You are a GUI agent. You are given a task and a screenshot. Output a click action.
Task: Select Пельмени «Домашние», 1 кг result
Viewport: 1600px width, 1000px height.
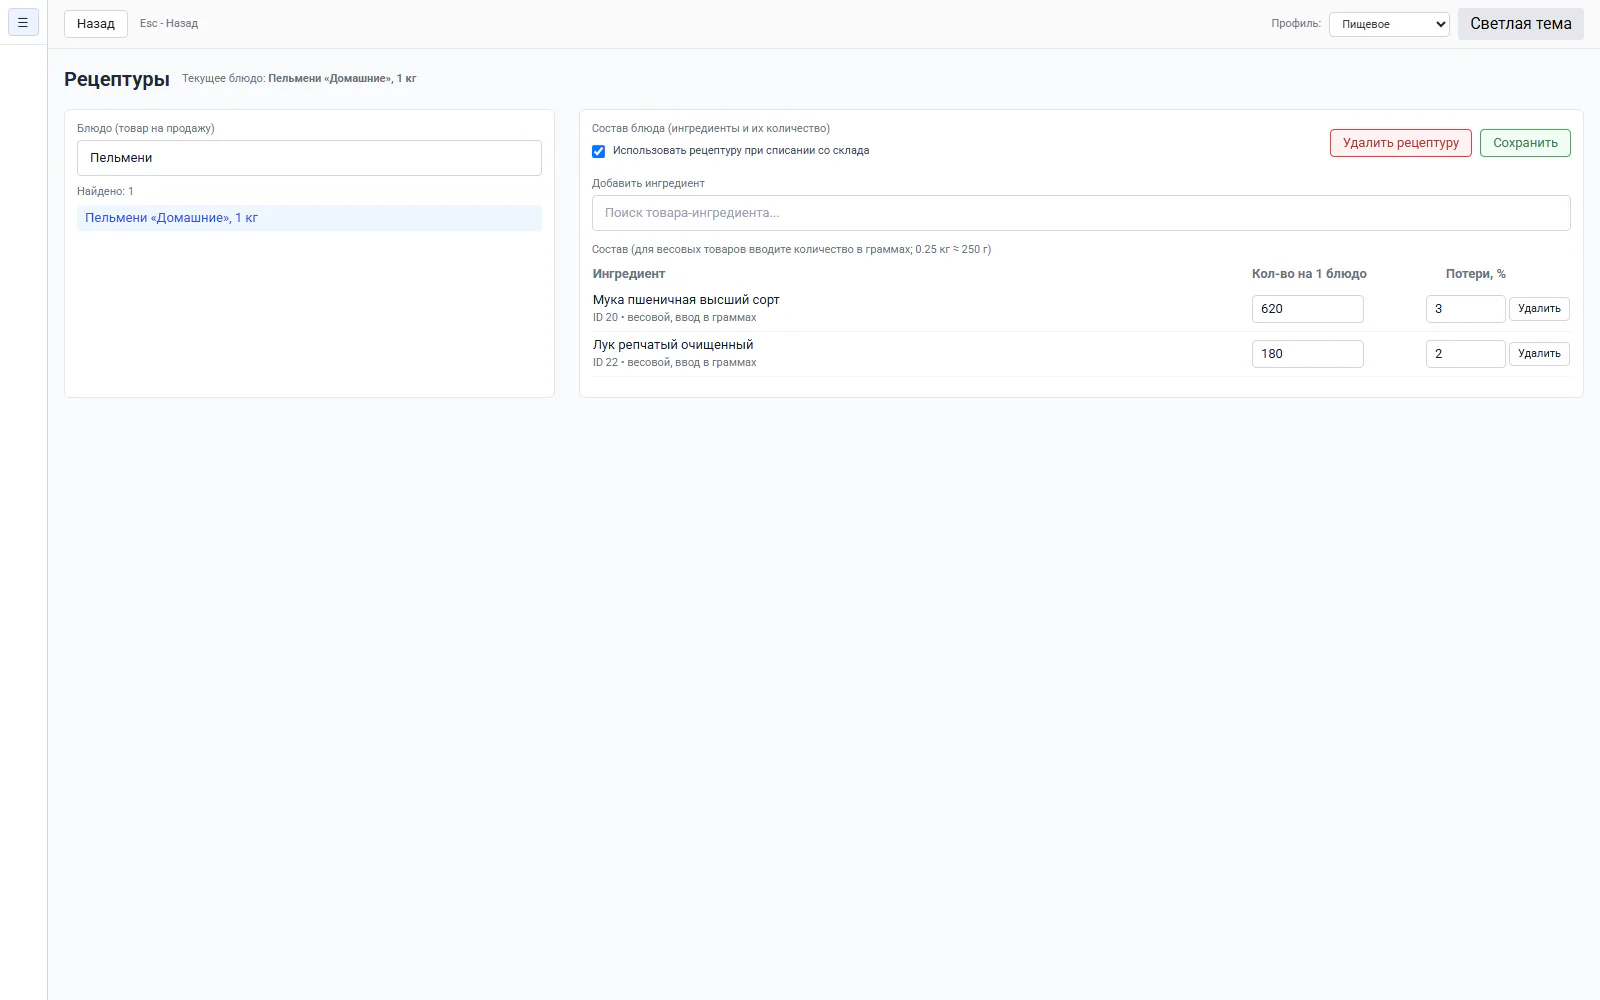point(309,218)
